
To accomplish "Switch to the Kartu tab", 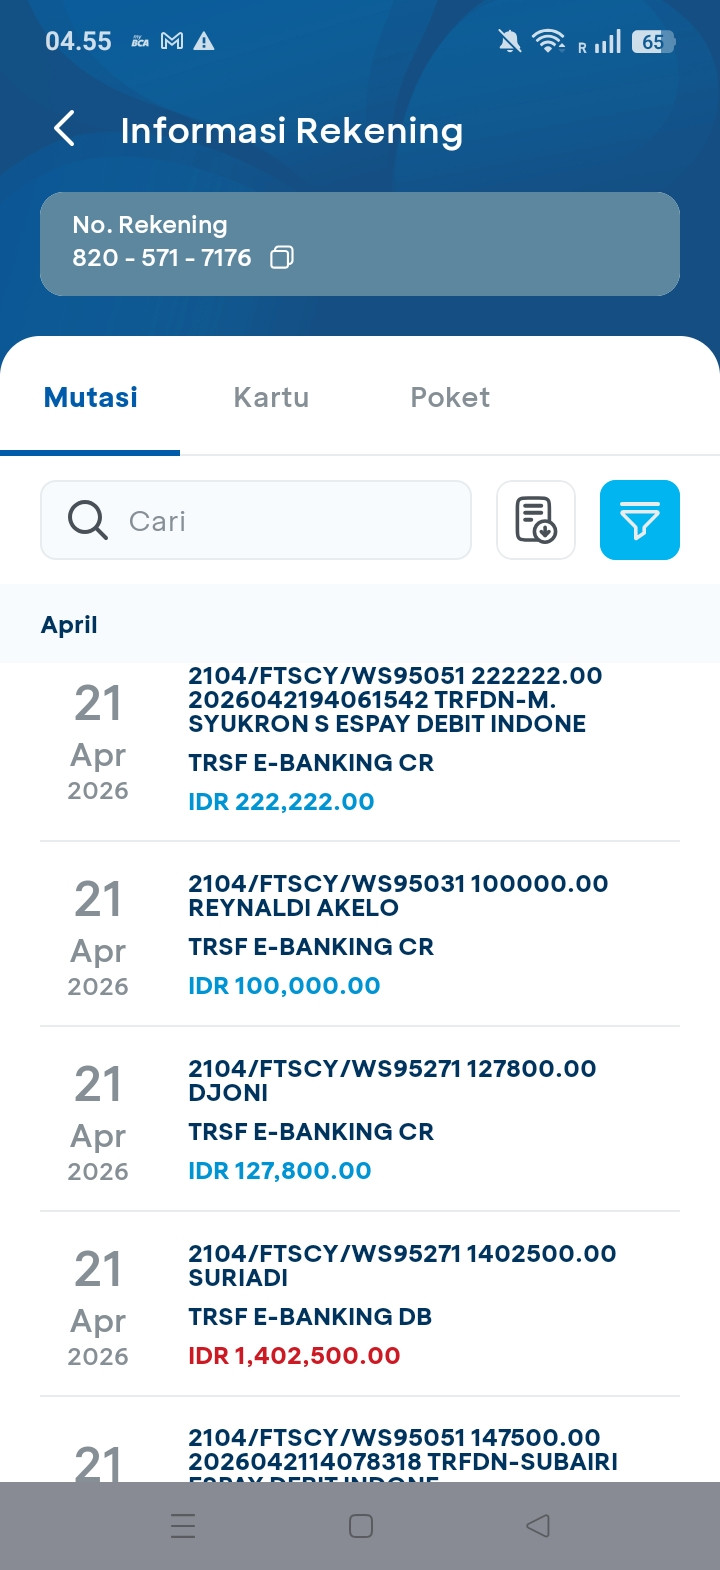I will click(x=271, y=397).
